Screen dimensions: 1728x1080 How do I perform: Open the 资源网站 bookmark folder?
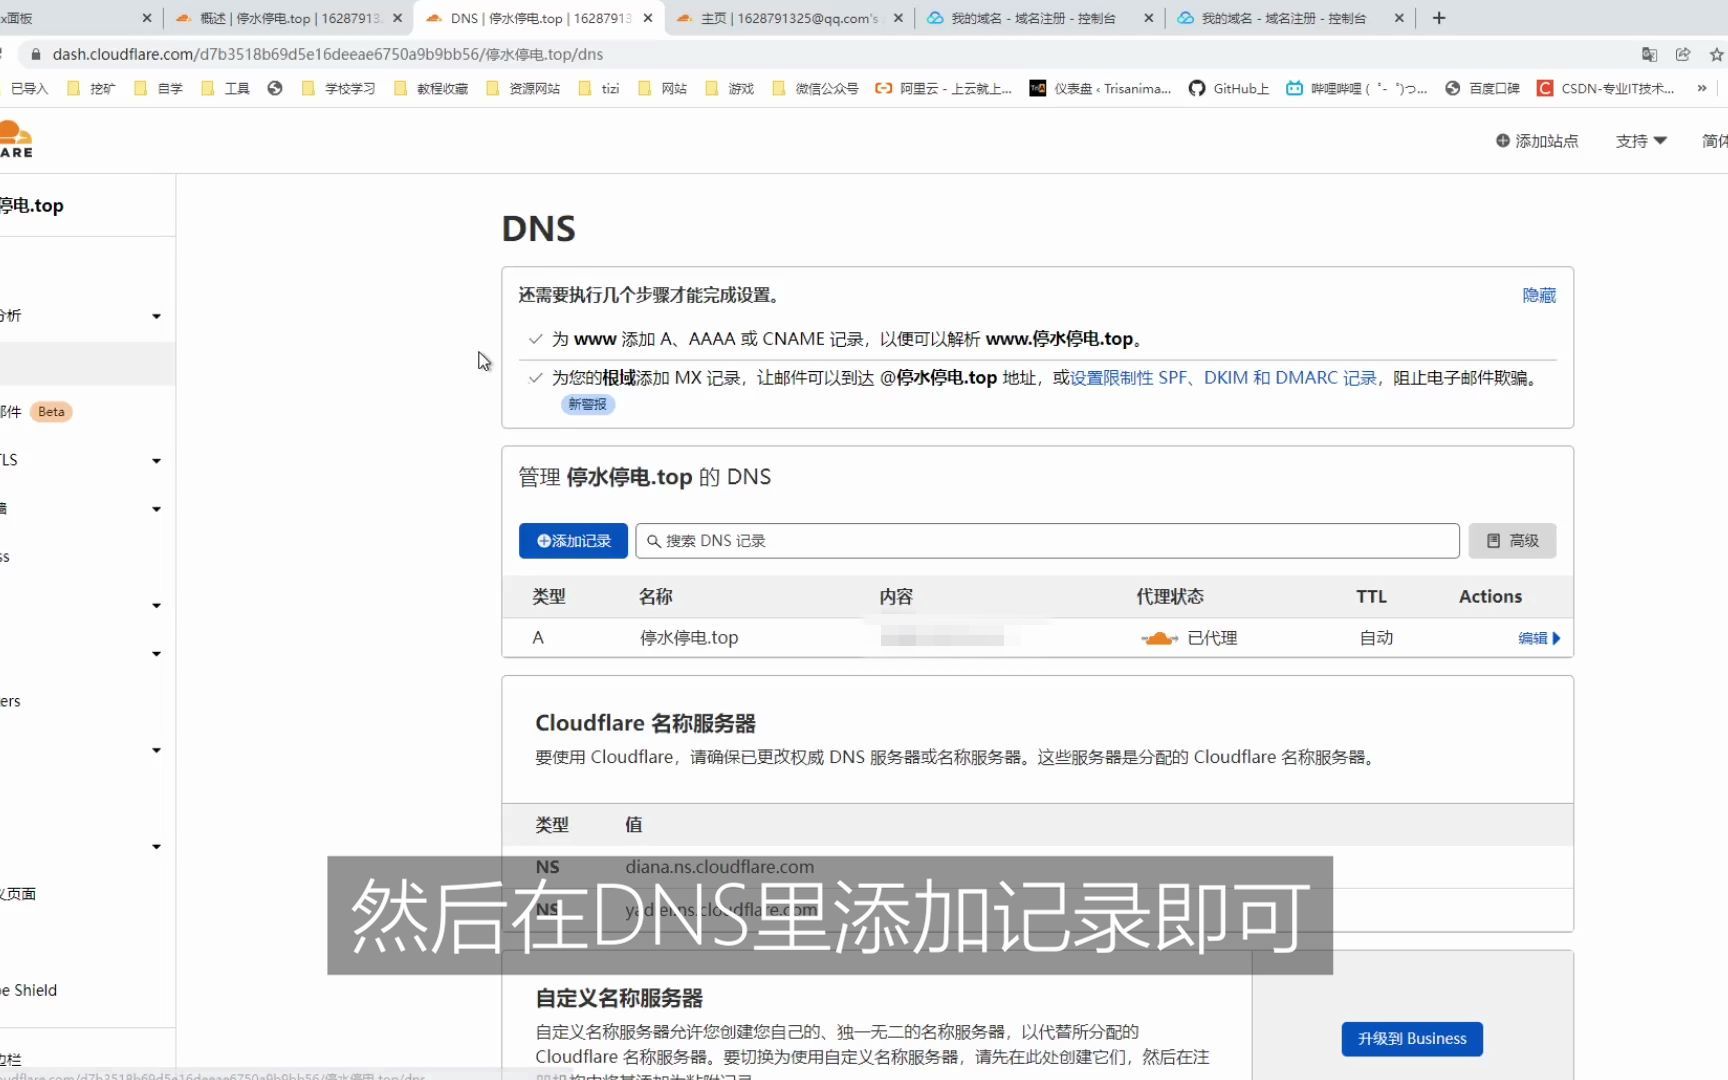(x=523, y=88)
